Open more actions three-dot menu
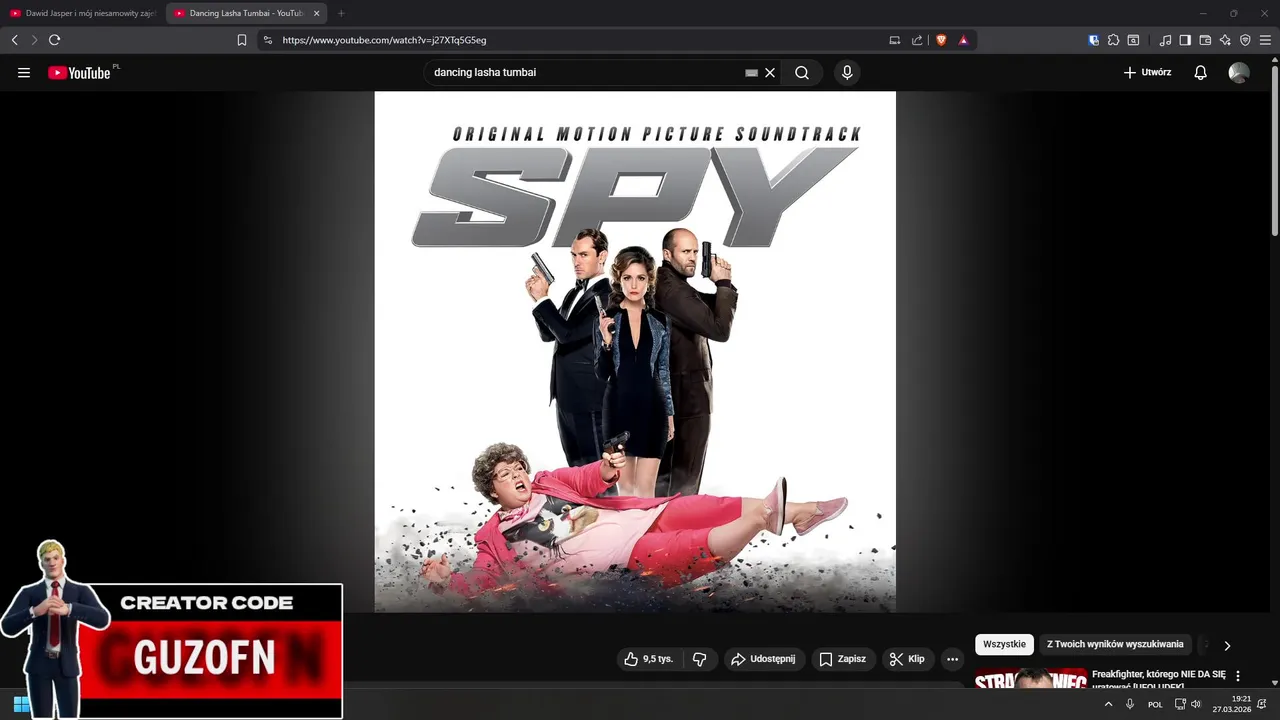Image resolution: width=1280 pixels, height=720 pixels. pyautogui.click(x=952, y=659)
